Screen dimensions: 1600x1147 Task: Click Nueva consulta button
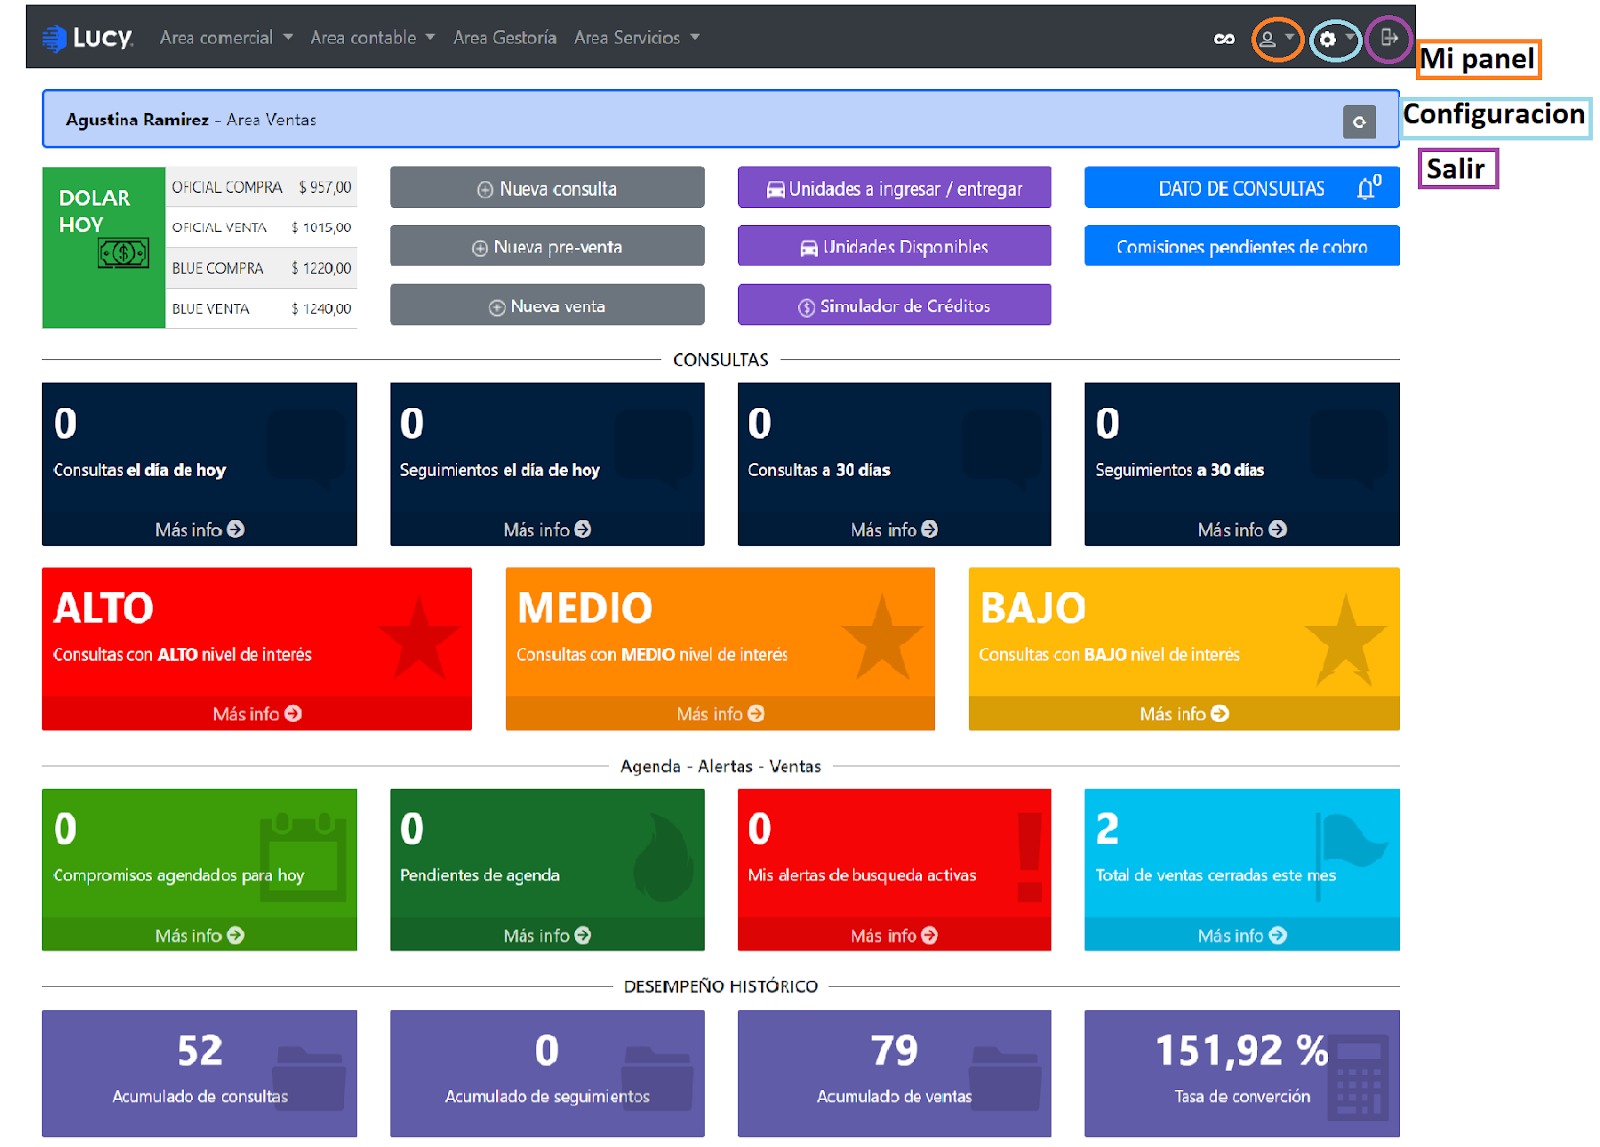(547, 188)
